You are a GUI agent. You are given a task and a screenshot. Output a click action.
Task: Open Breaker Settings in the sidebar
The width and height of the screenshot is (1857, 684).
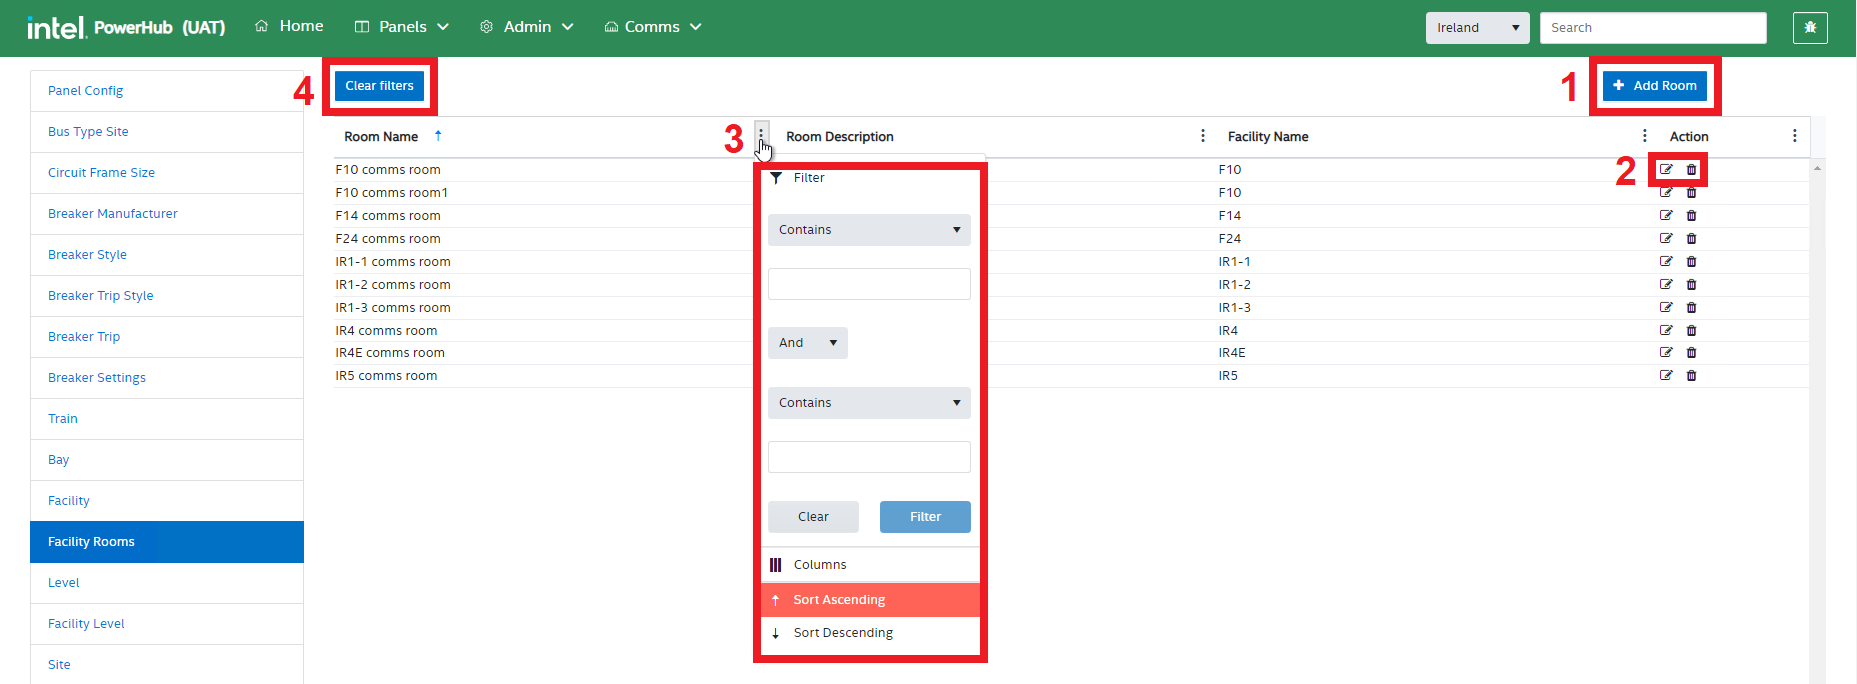[97, 378]
